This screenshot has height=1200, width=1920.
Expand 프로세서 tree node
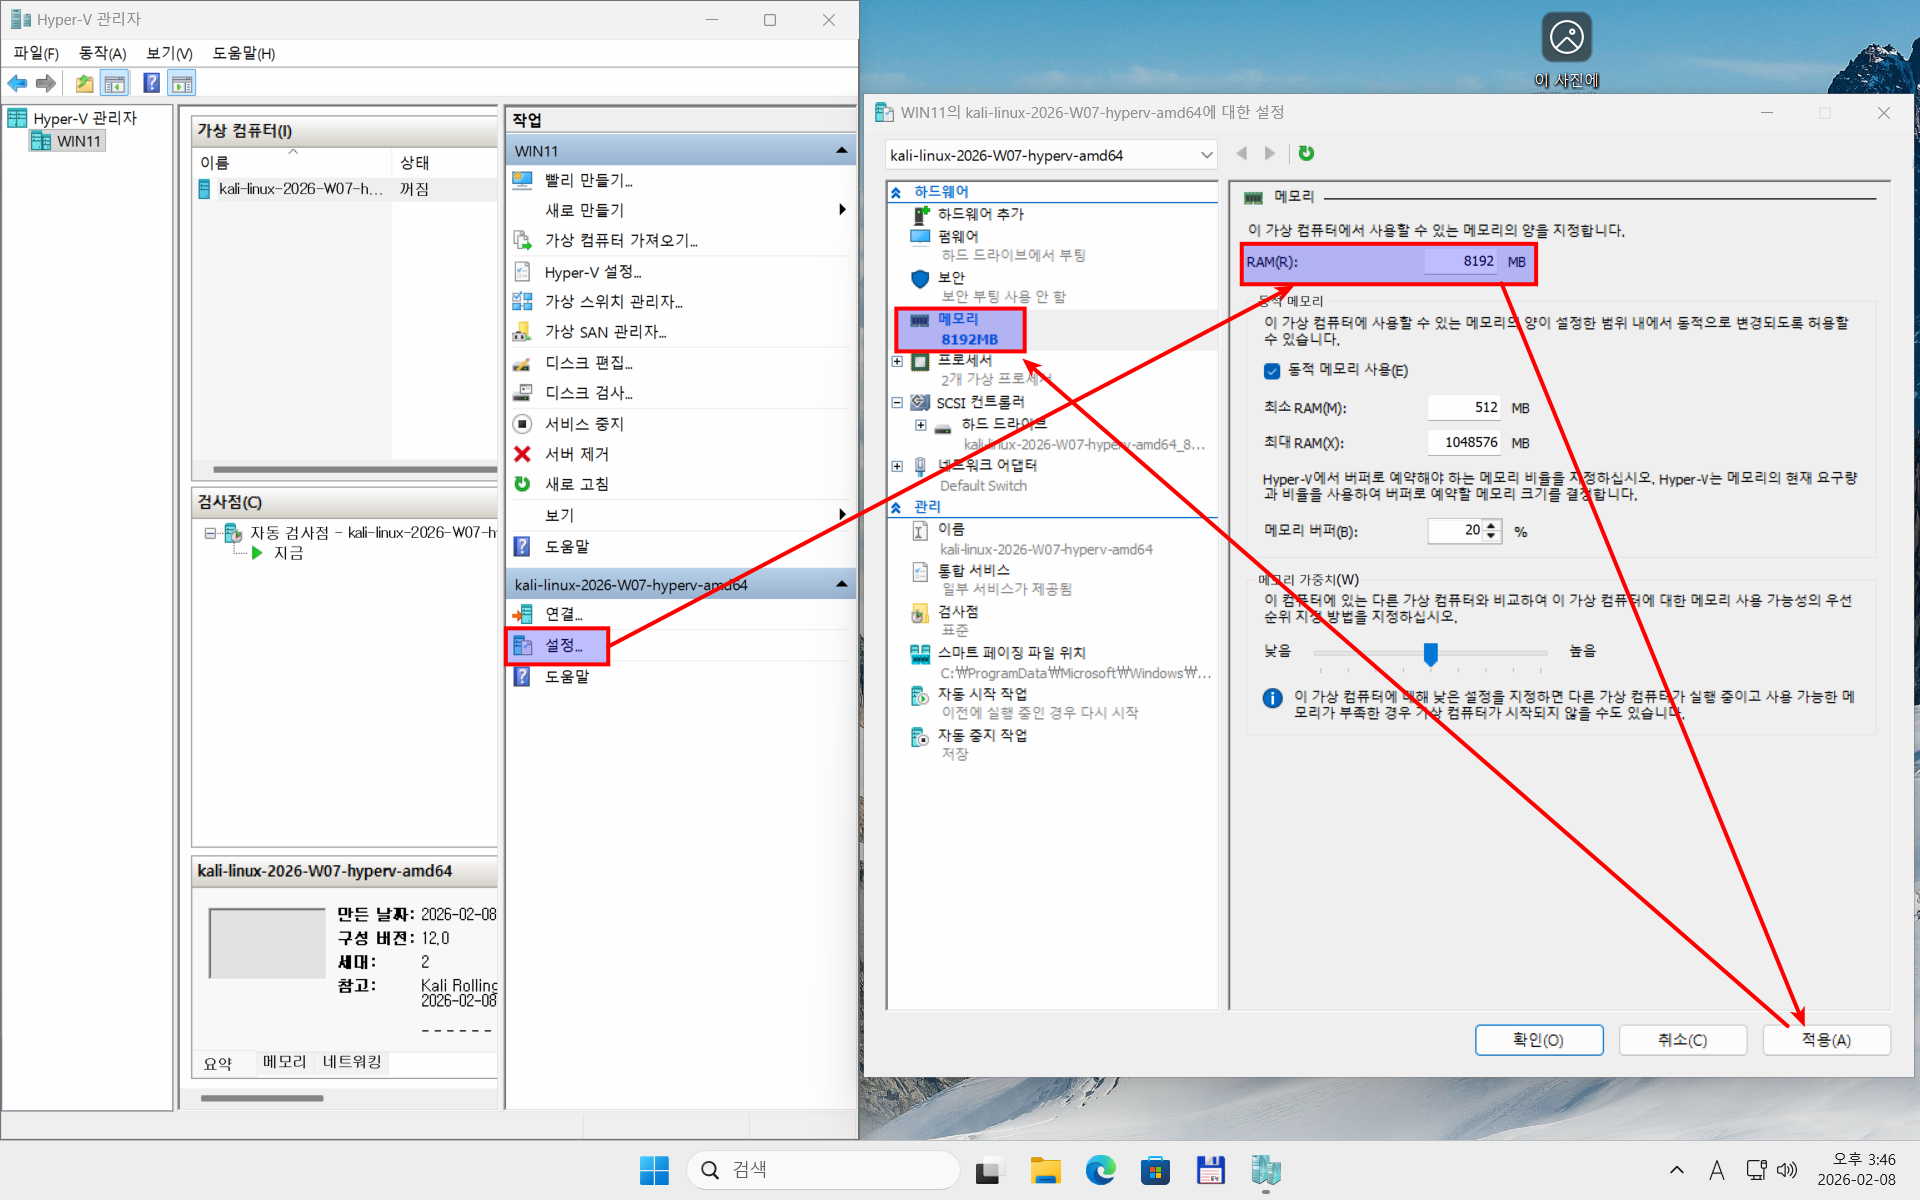897,361
